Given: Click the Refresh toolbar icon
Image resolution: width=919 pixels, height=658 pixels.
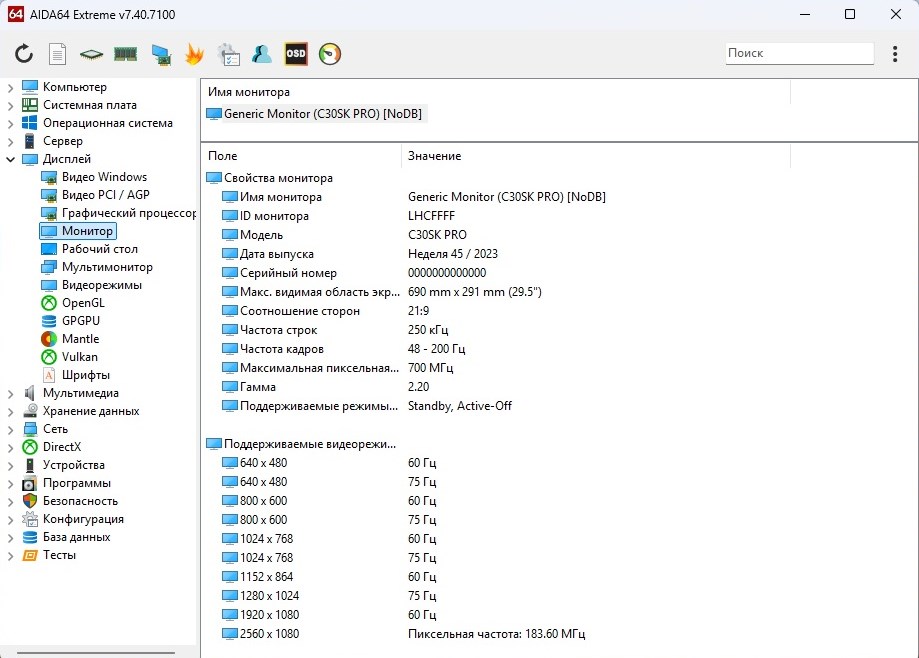Looking at the screenshot, I should (24, 54).
